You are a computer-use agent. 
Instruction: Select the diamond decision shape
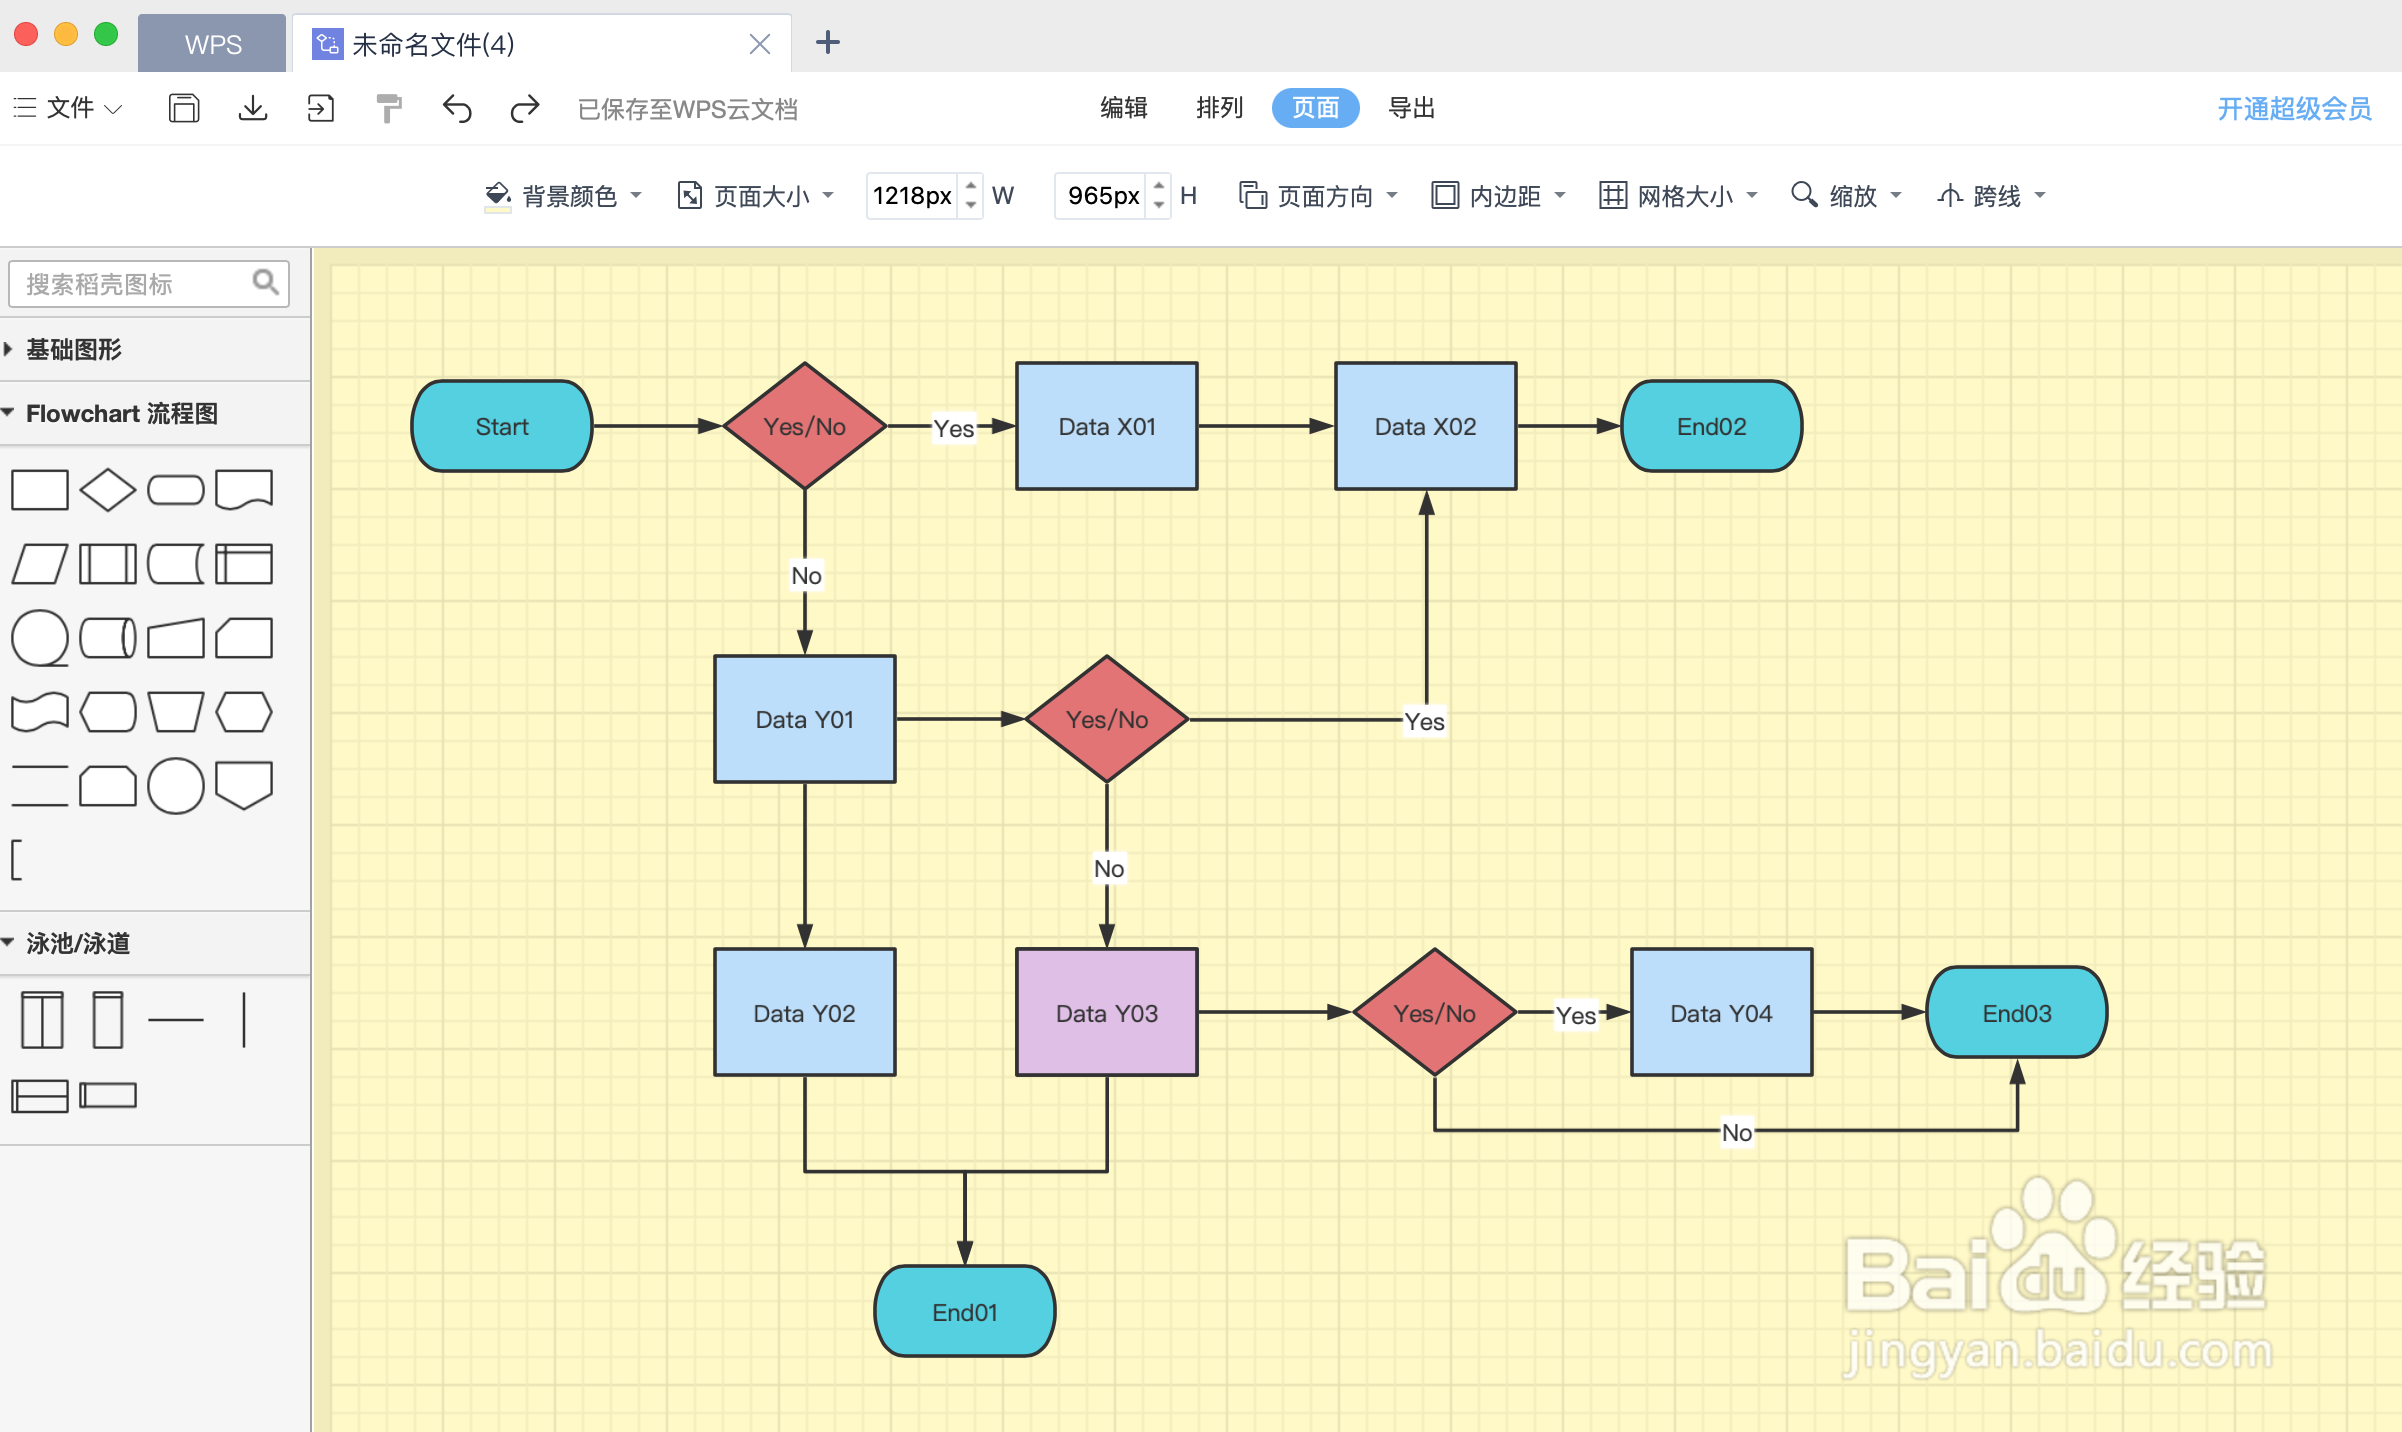click(107, 490)
